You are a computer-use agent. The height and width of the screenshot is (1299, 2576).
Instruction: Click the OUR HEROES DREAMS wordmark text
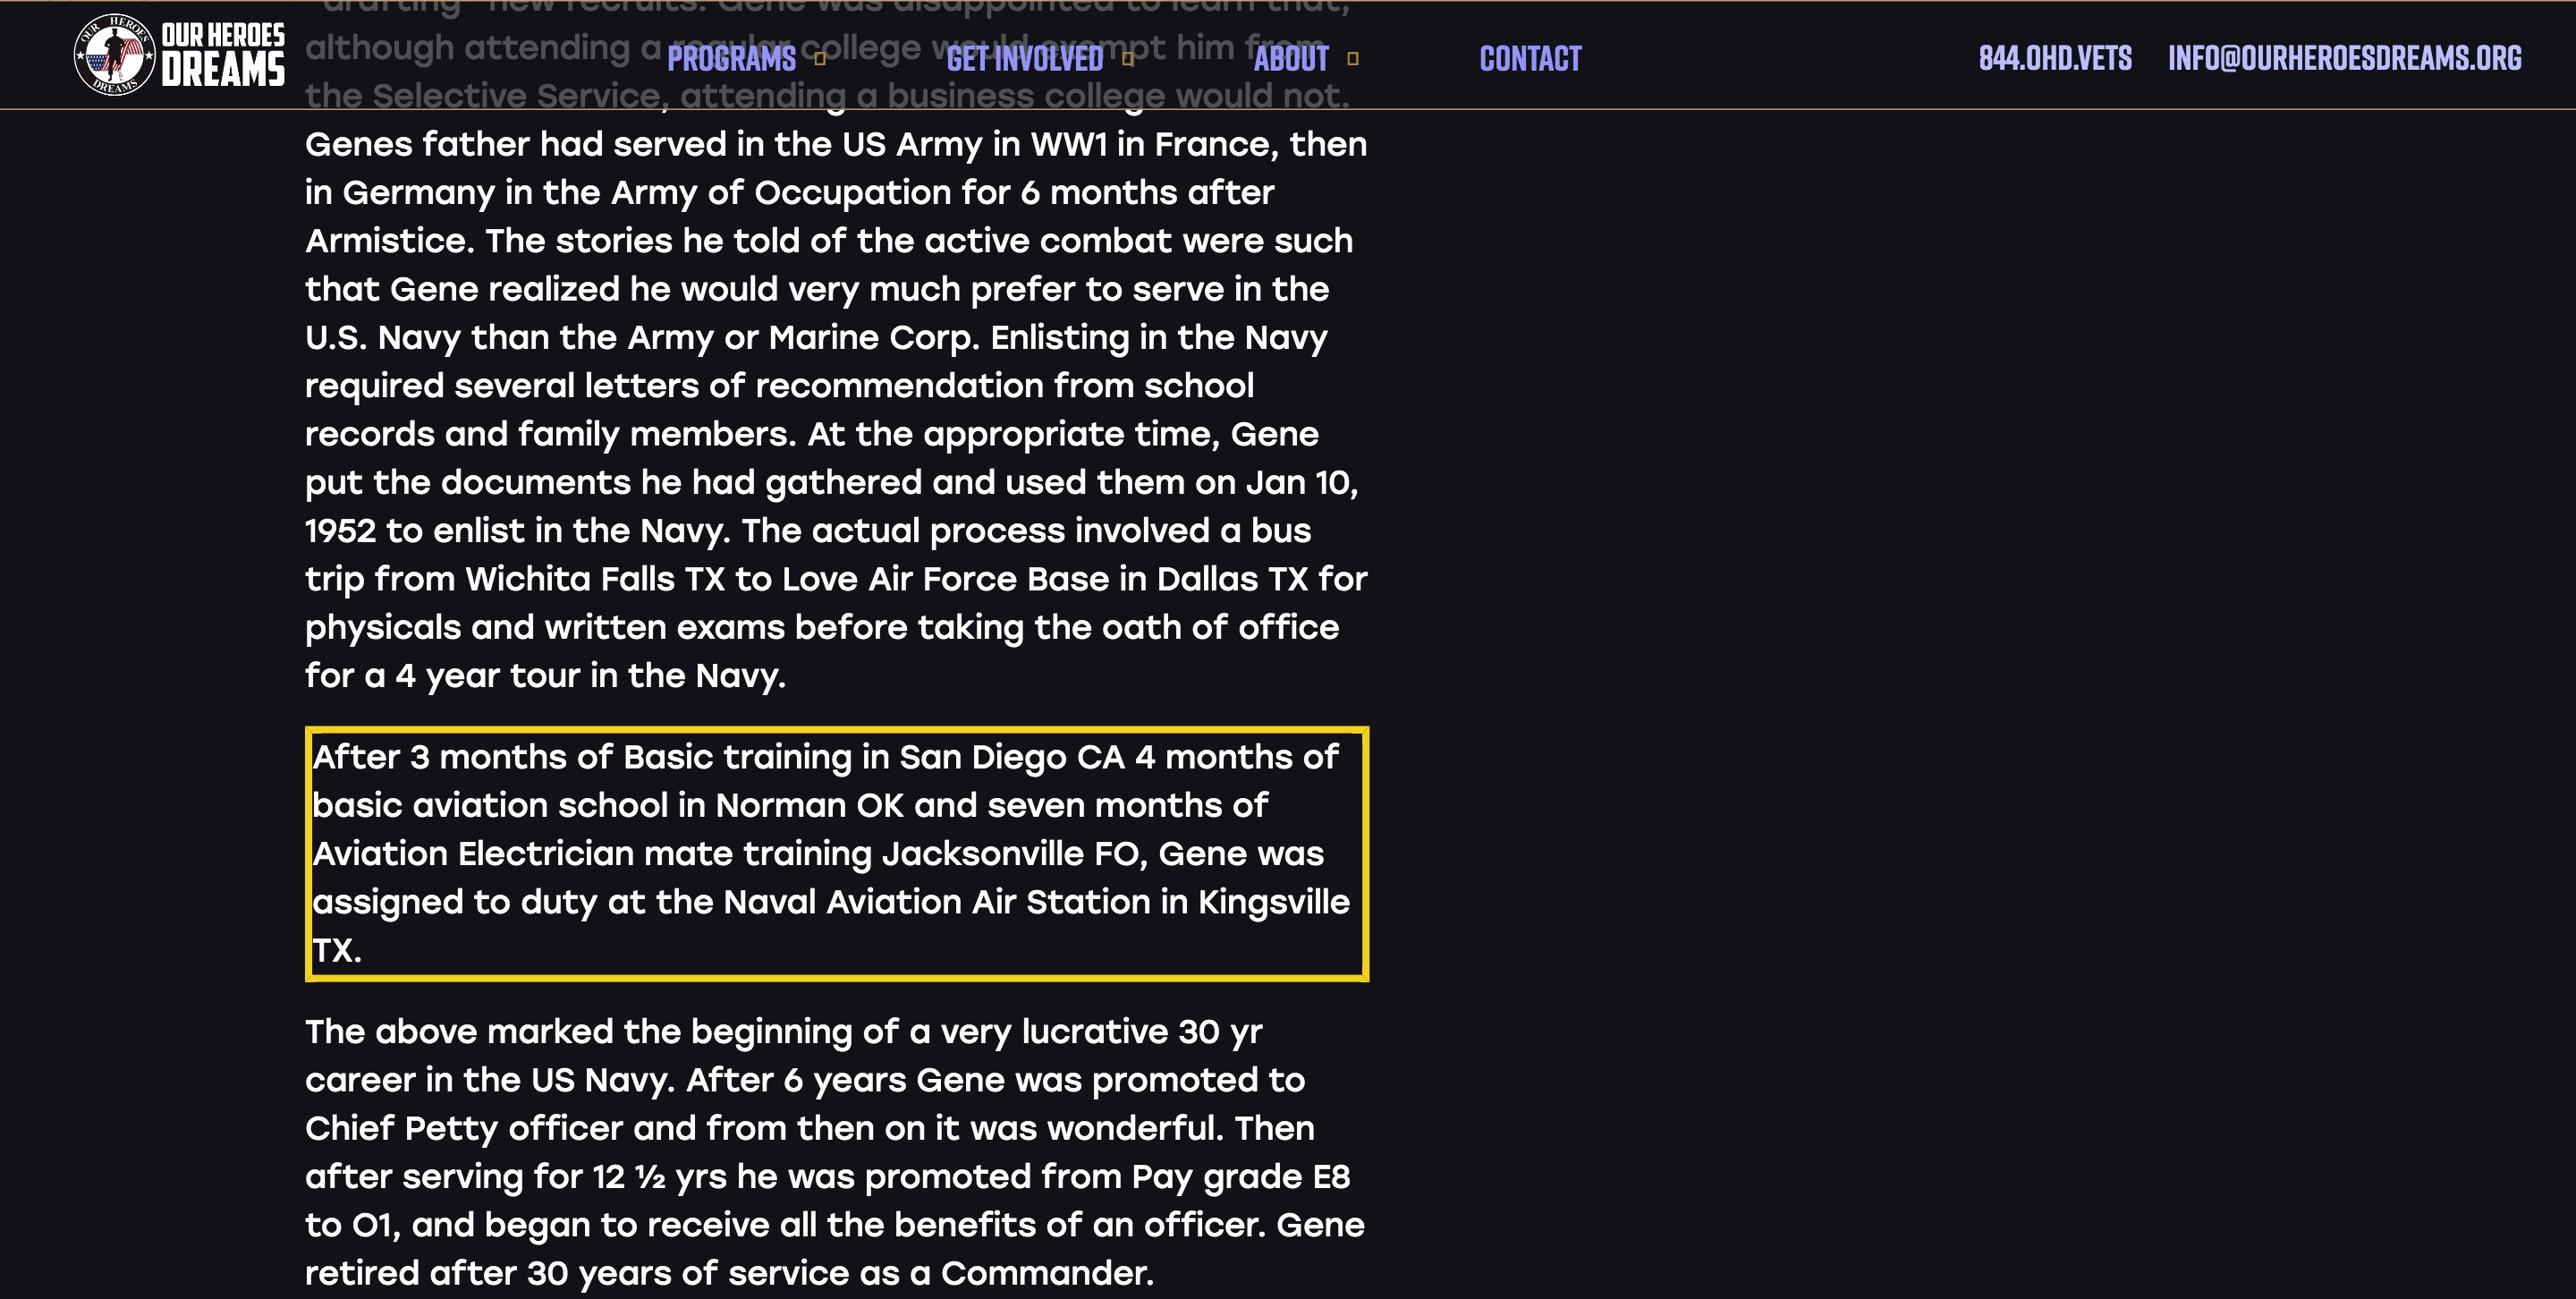coord(223,55)
